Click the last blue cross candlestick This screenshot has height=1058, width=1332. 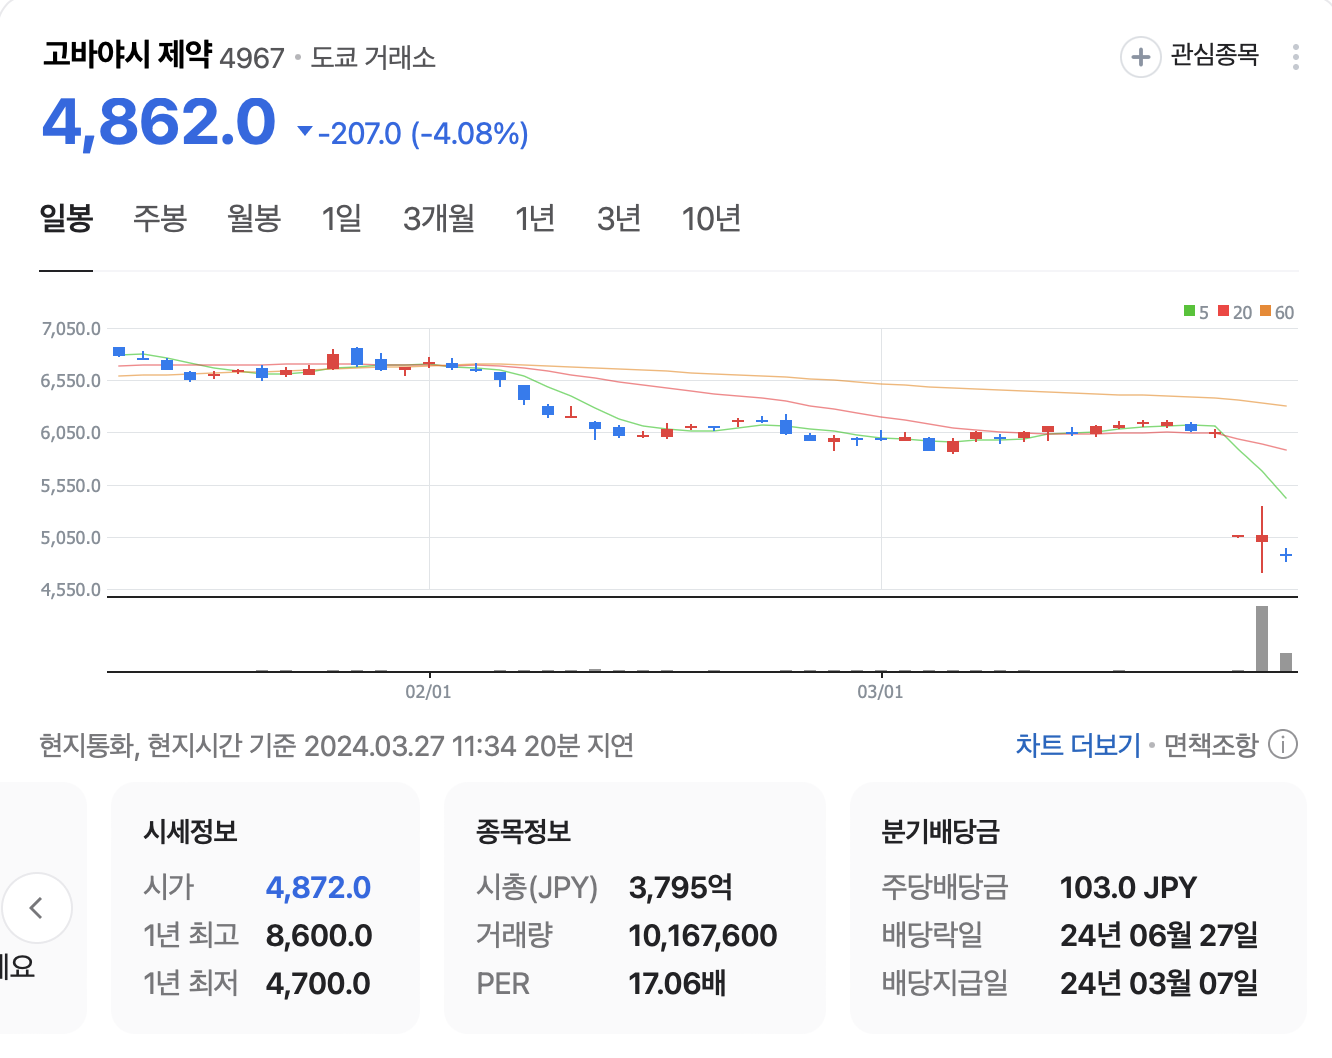coord(1286,555)
